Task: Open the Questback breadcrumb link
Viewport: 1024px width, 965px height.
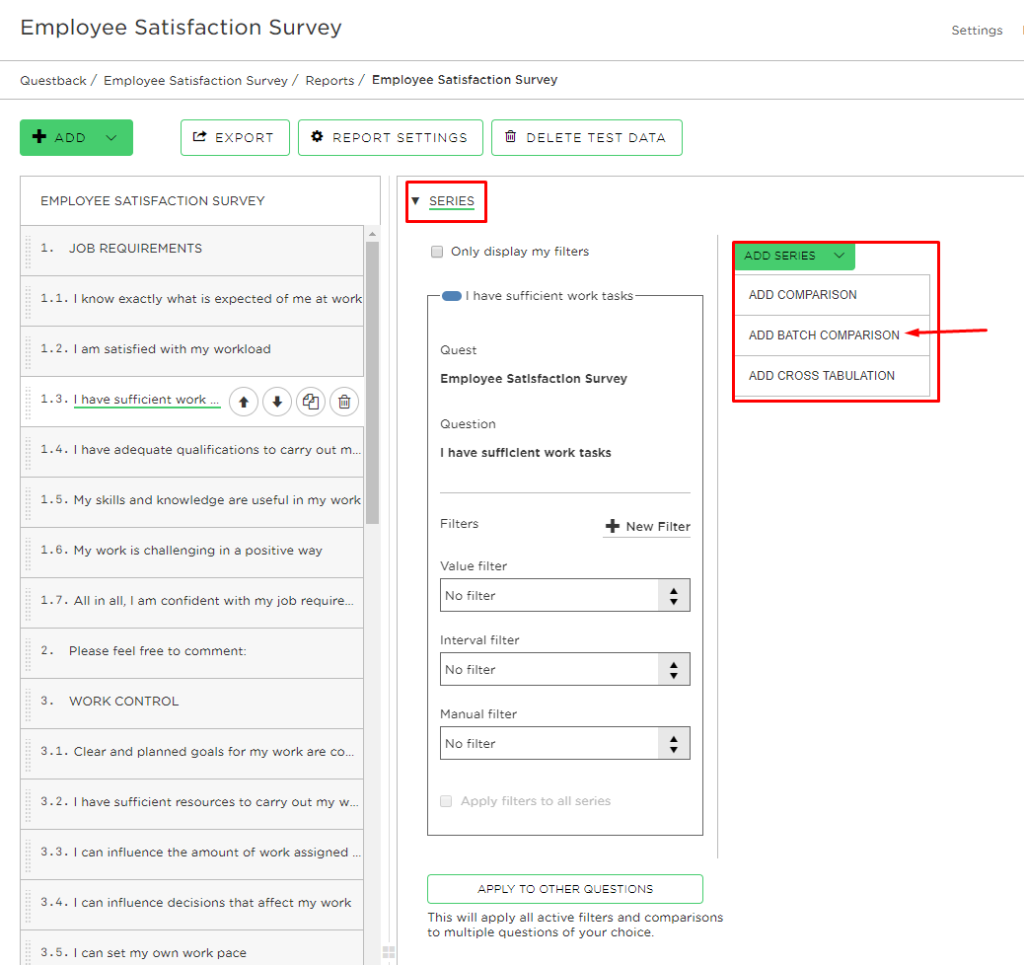Action: (52, 80)
